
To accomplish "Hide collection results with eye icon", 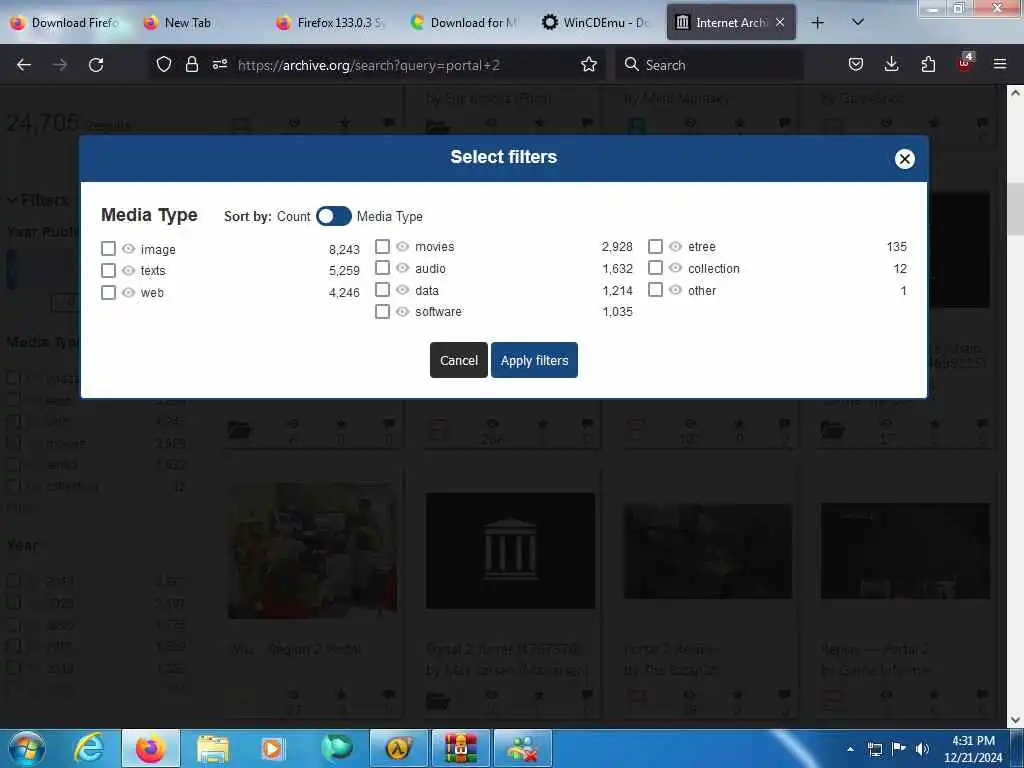I will click(675, 268).
